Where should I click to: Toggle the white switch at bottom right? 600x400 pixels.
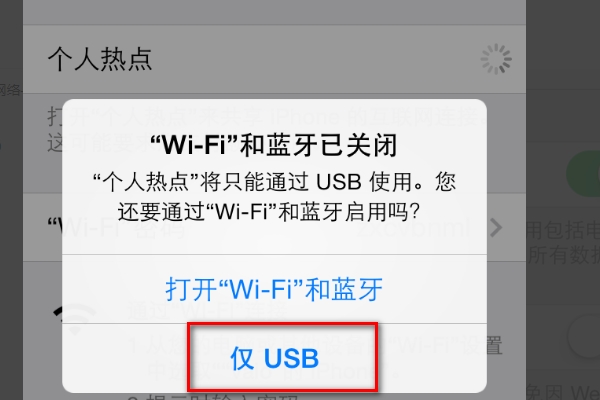[584, 337]
